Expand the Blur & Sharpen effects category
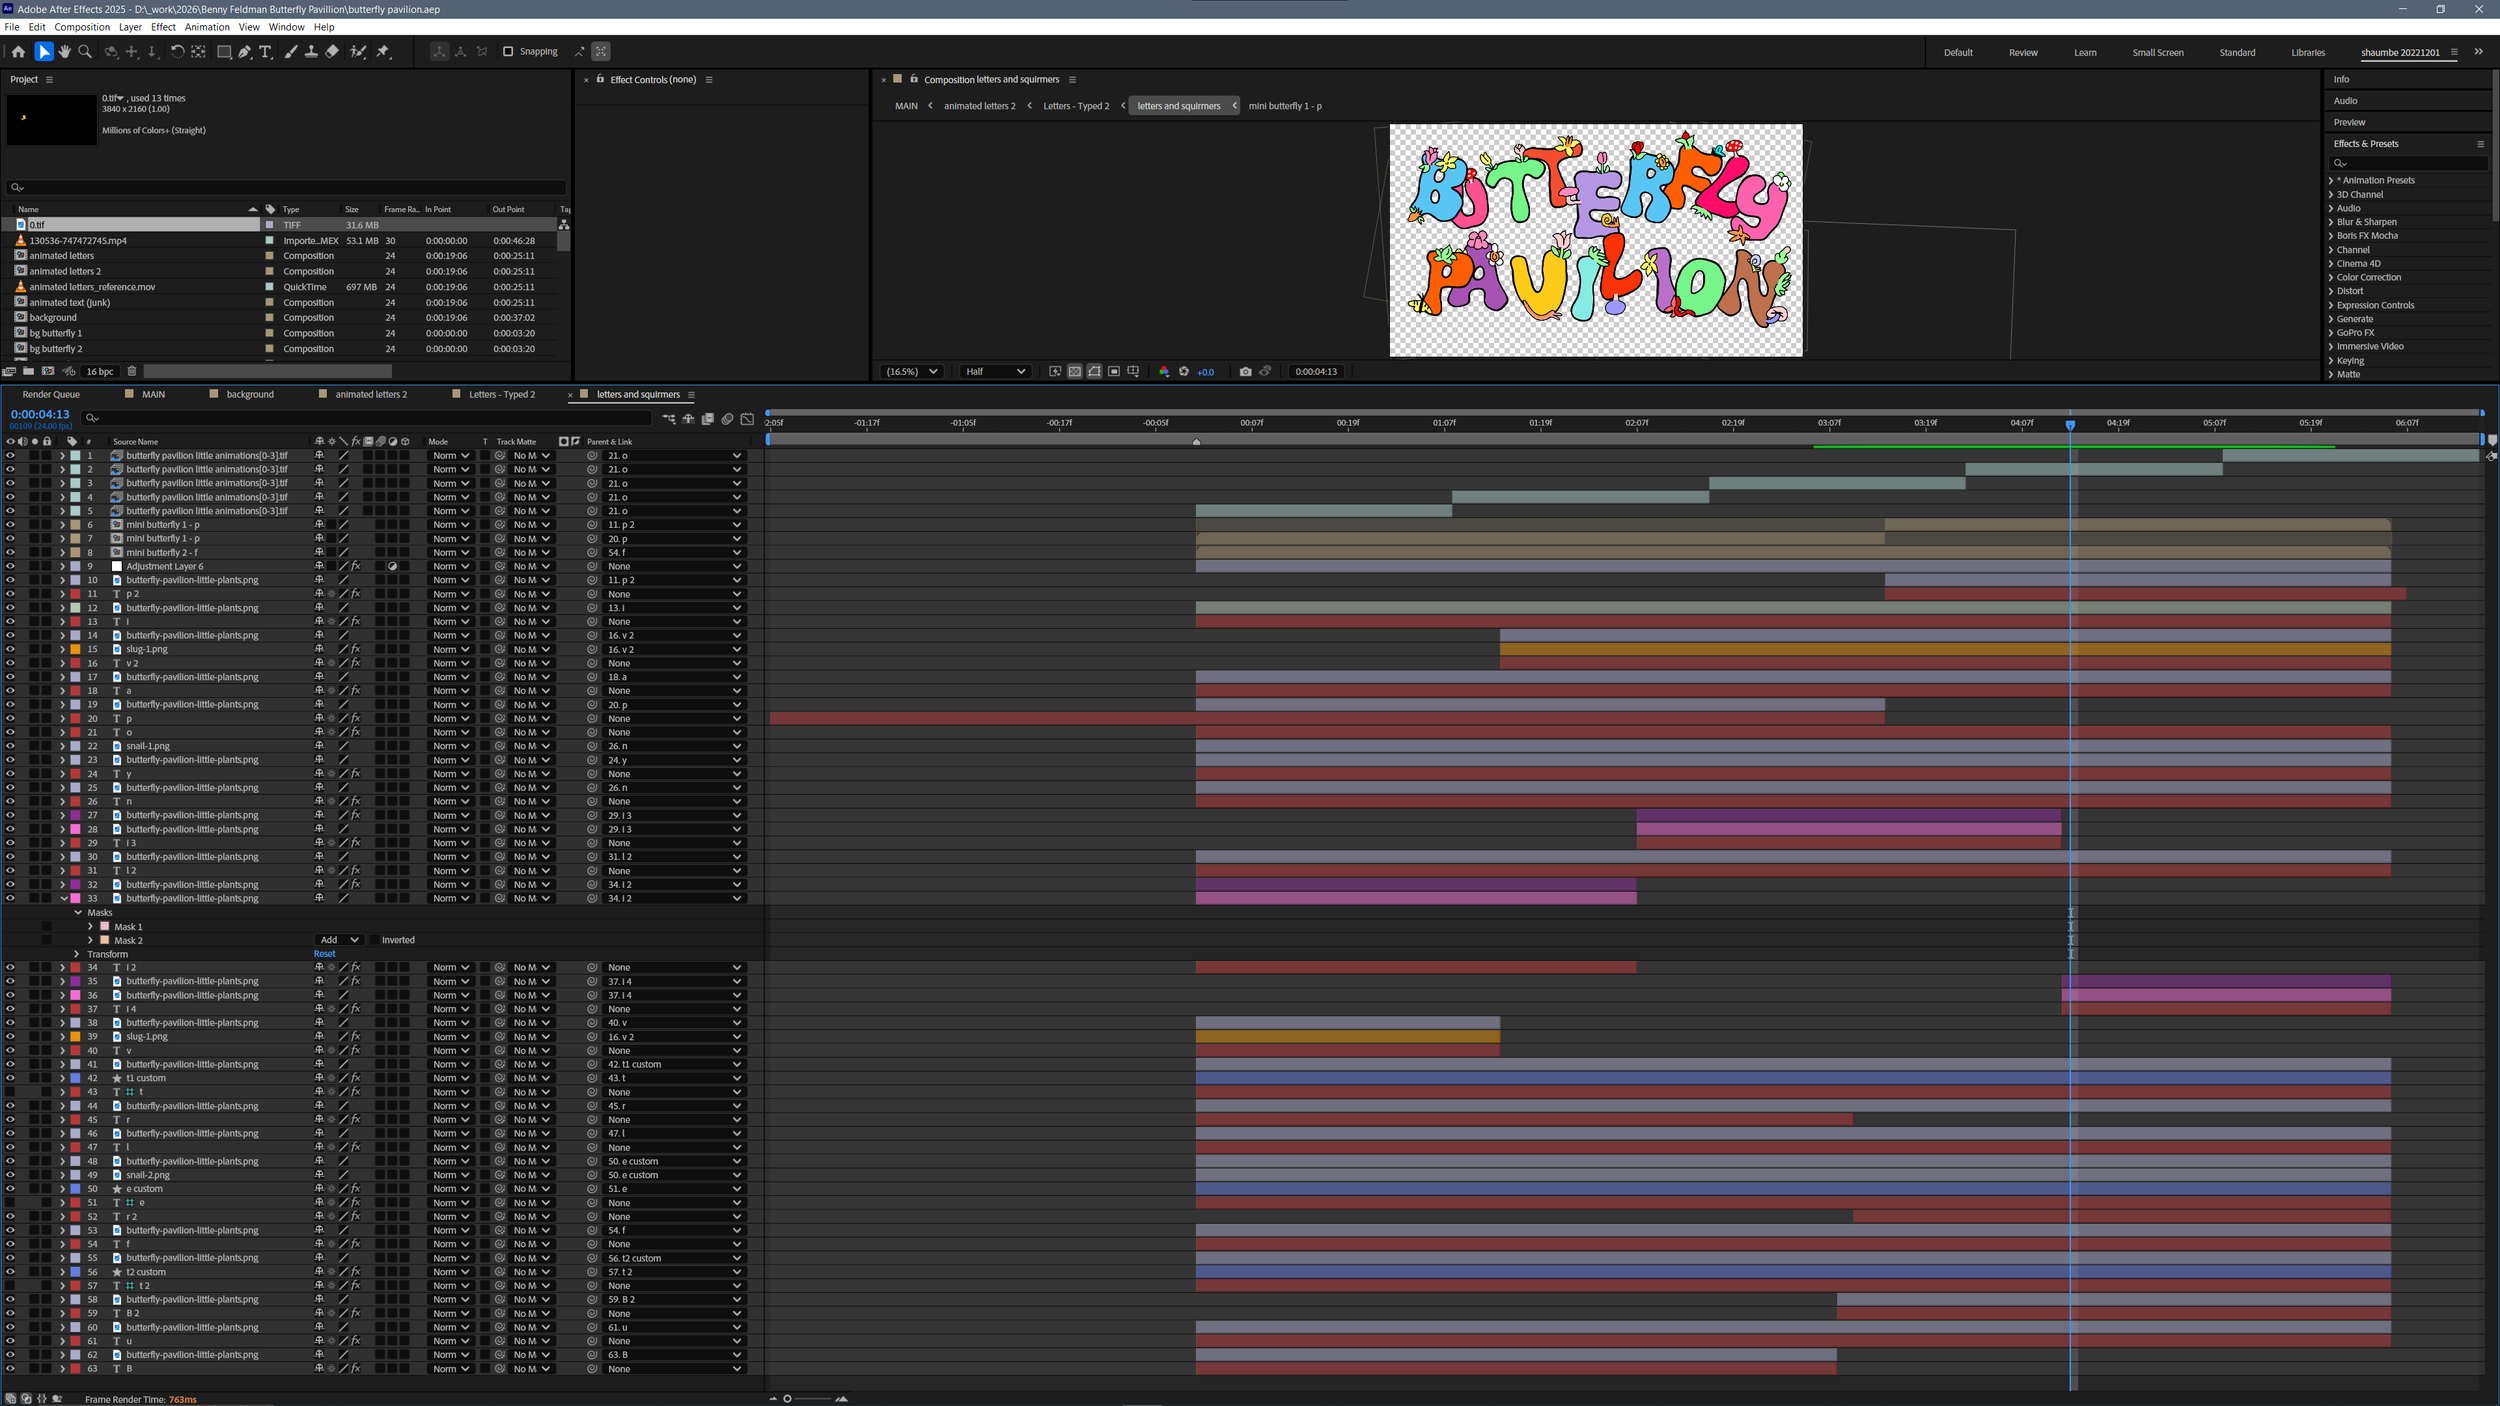The height and width of the screenshot is (1406, 2500). point(2331,222)
